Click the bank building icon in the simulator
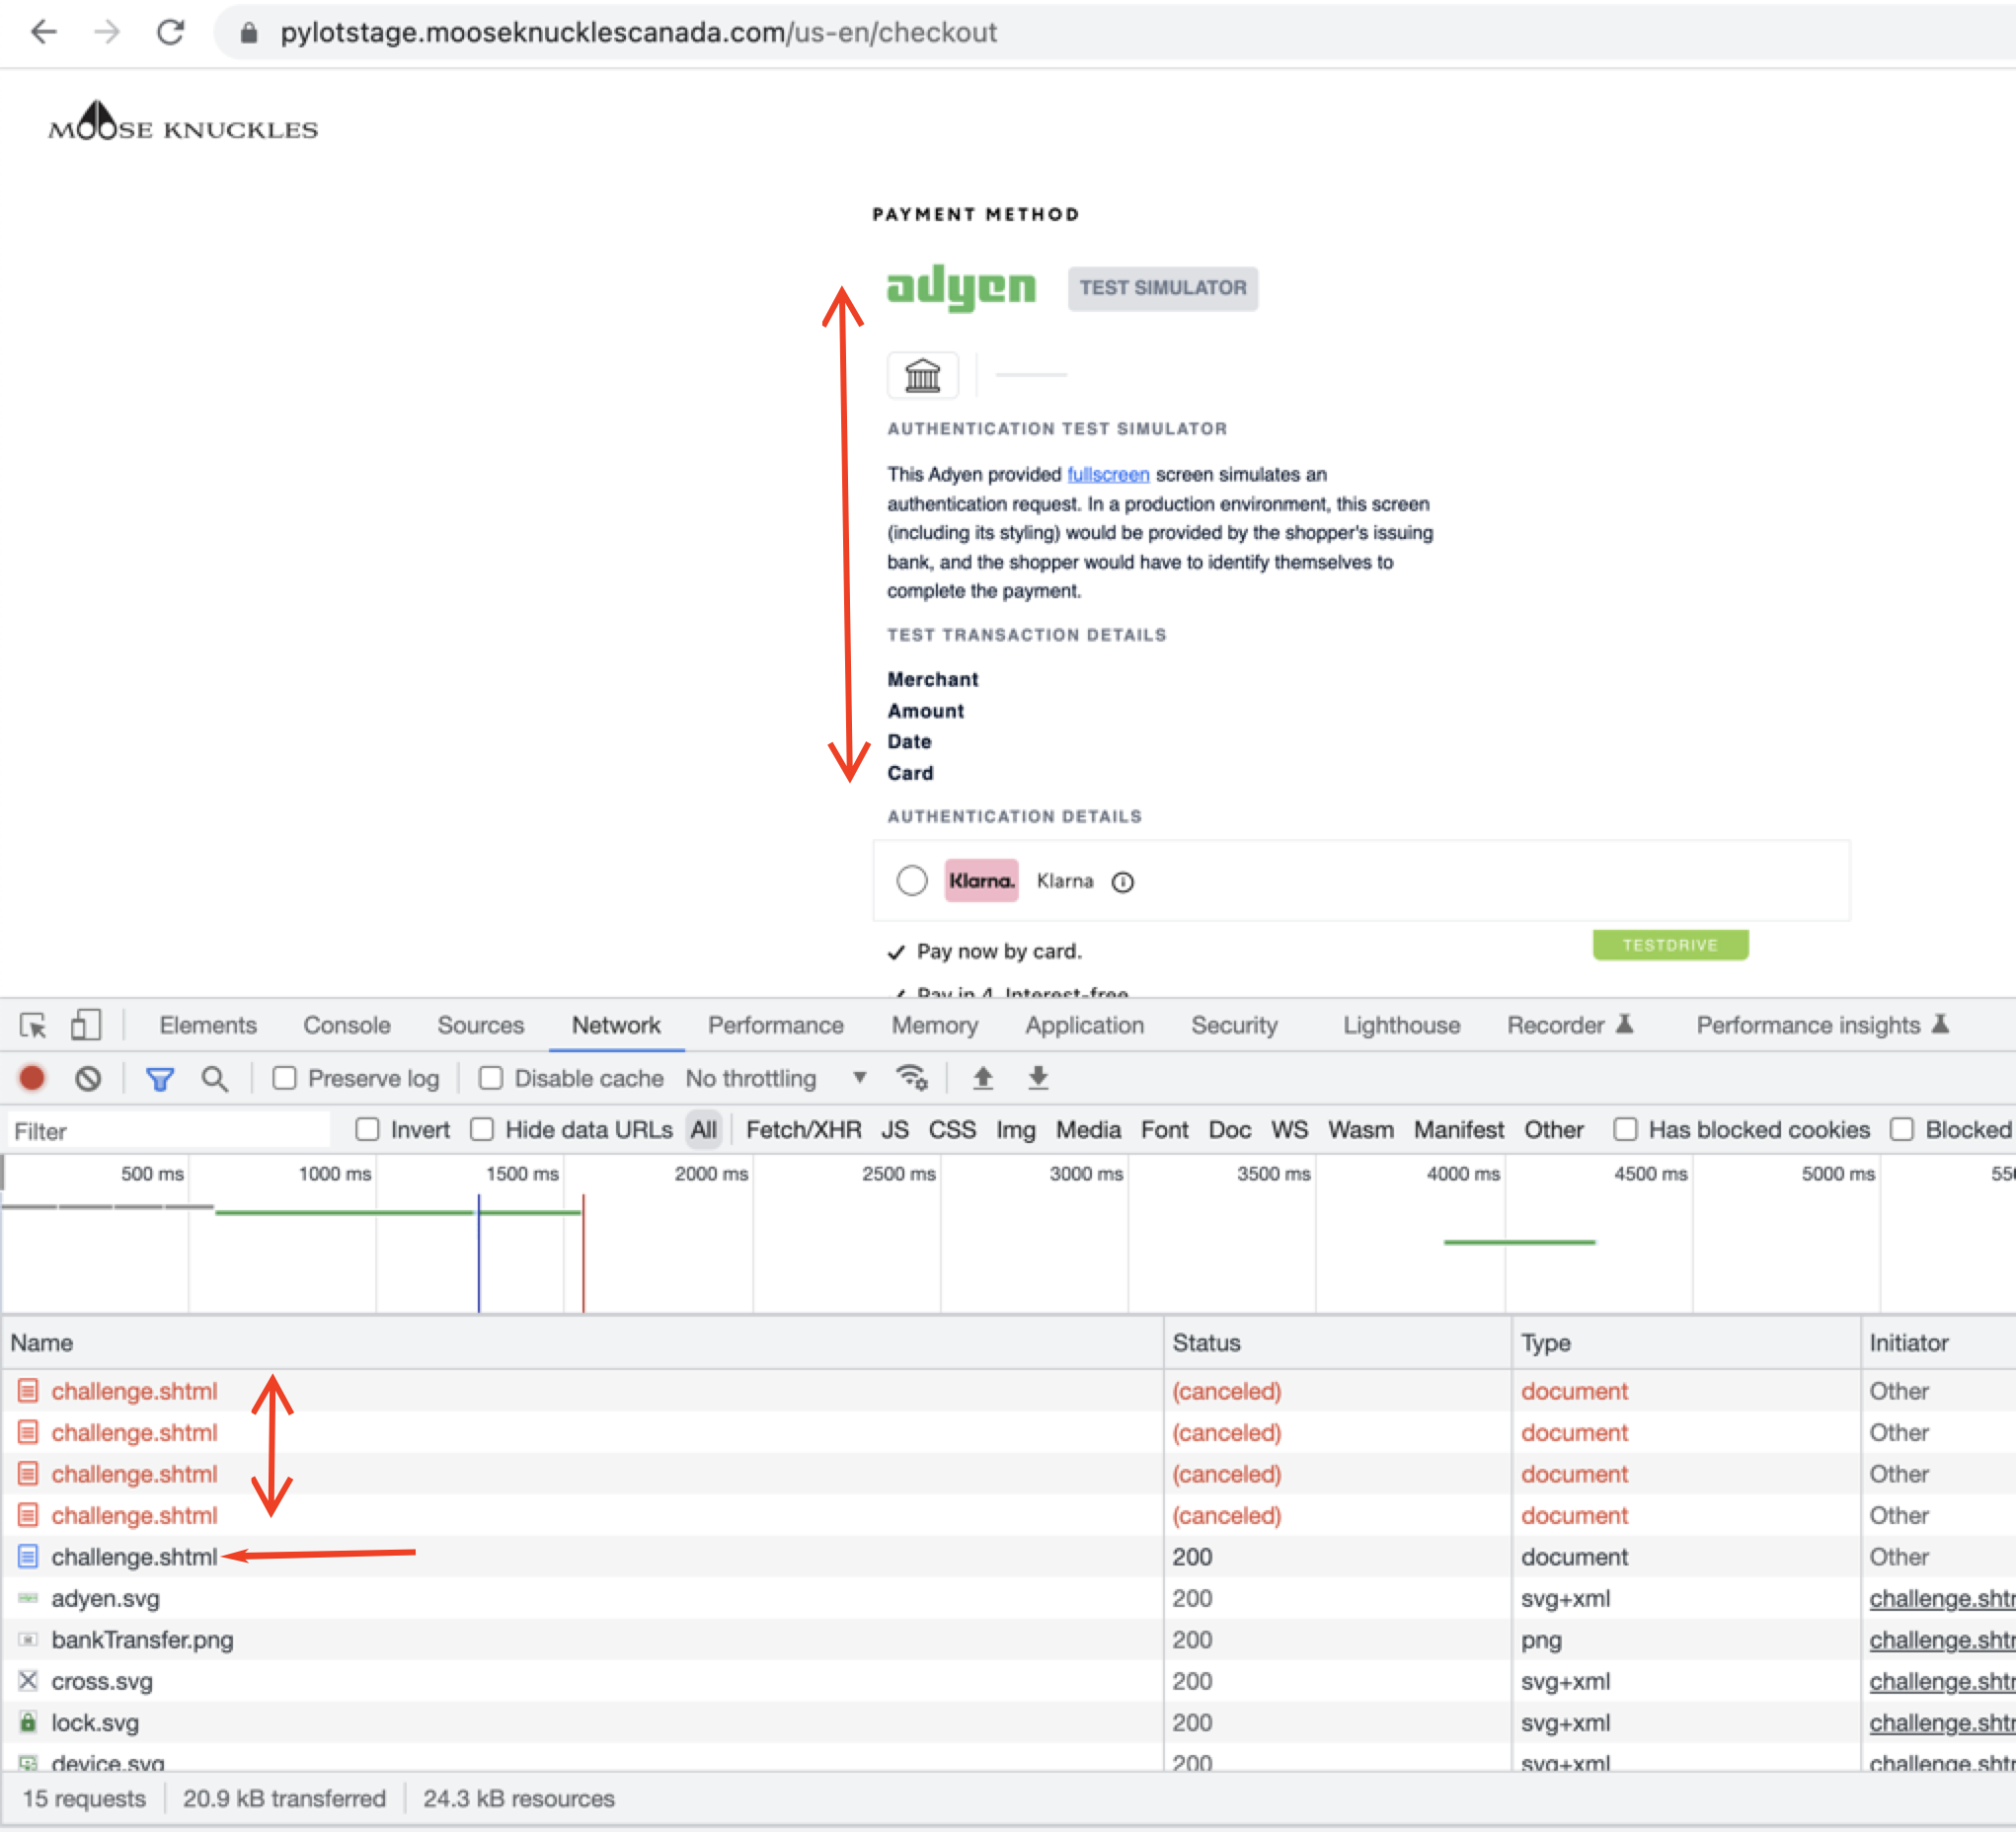Screen dimensions: 2016x1832 click(x=922, y=375)
